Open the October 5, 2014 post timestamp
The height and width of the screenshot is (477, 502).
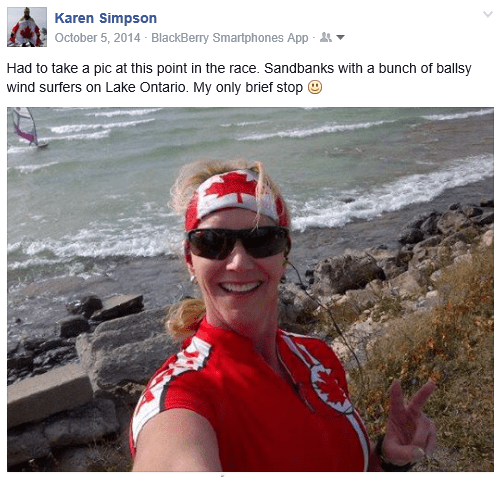pos(97,38)
